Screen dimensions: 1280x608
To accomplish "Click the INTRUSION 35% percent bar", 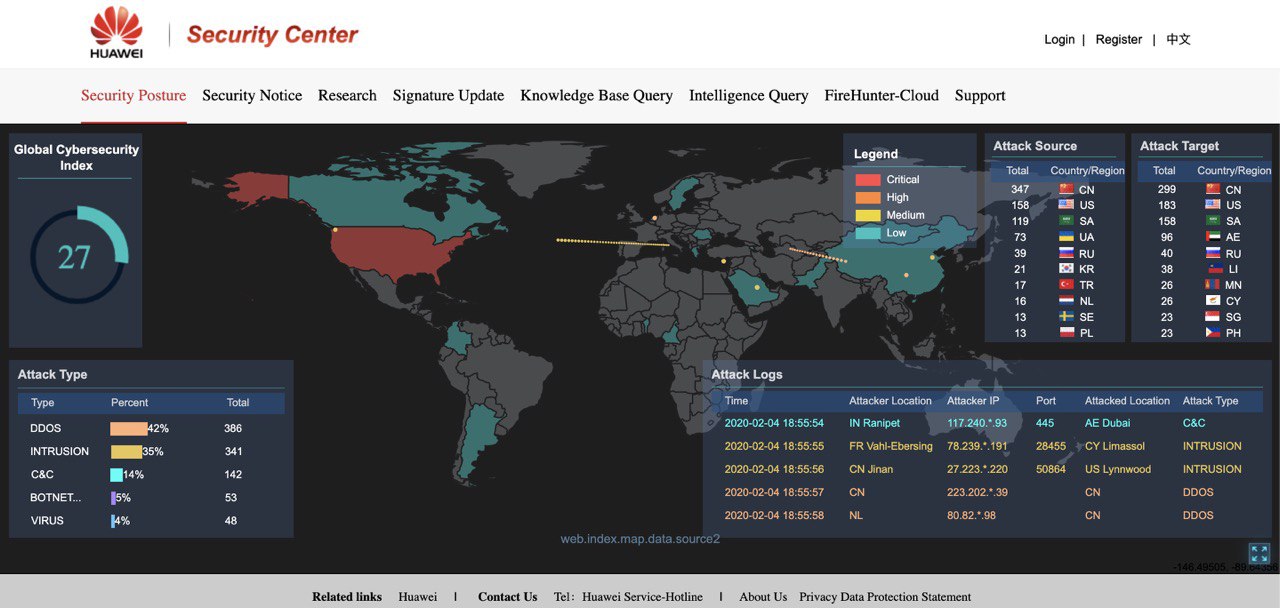I will 126,451.
